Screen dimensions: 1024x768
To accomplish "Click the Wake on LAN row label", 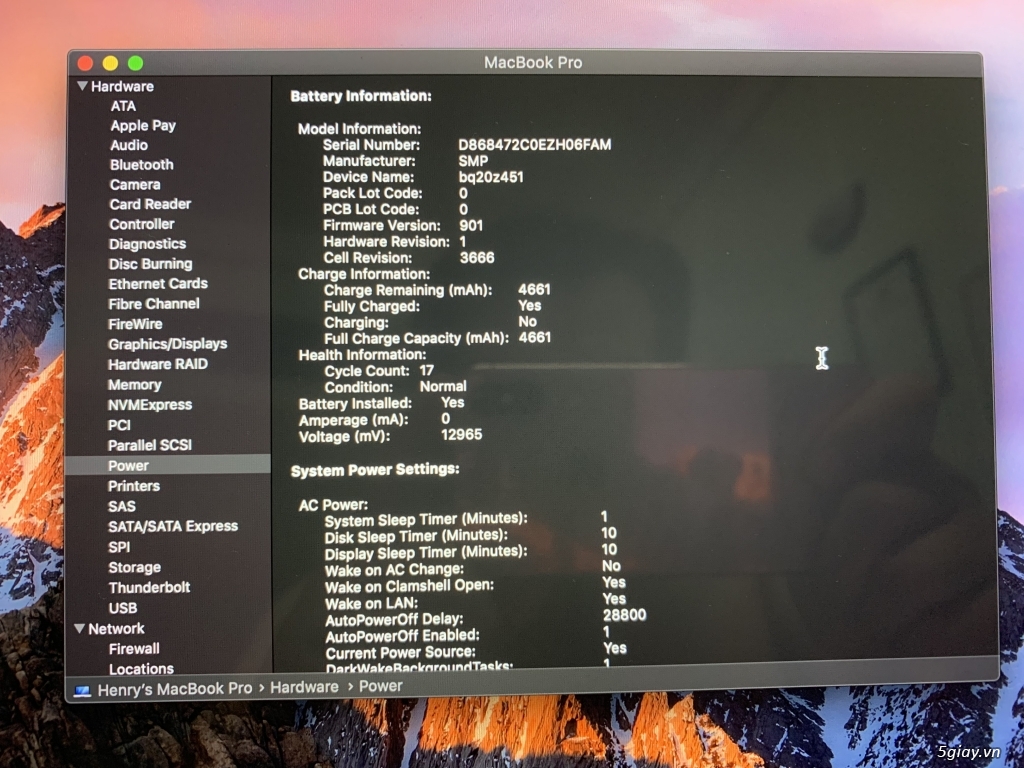I will [x=372, y=603].
